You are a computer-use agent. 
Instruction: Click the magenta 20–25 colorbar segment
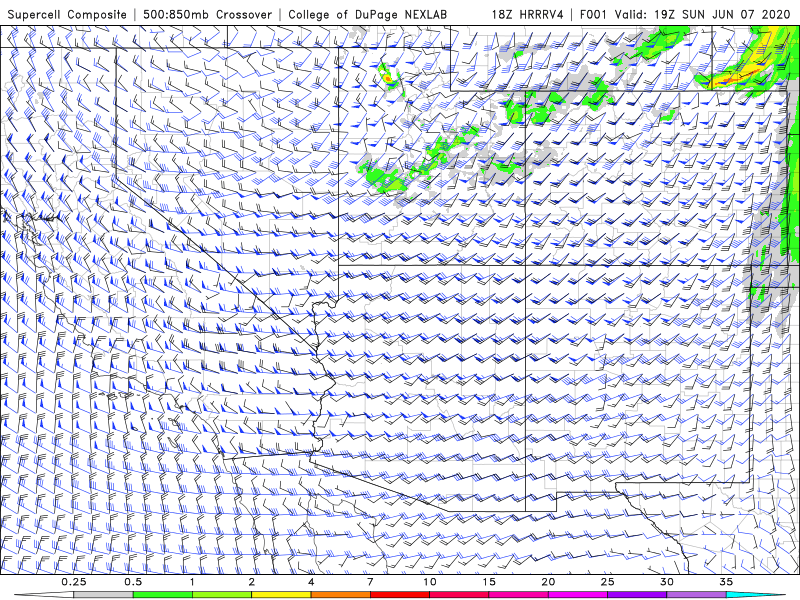[x=578, y=595]
